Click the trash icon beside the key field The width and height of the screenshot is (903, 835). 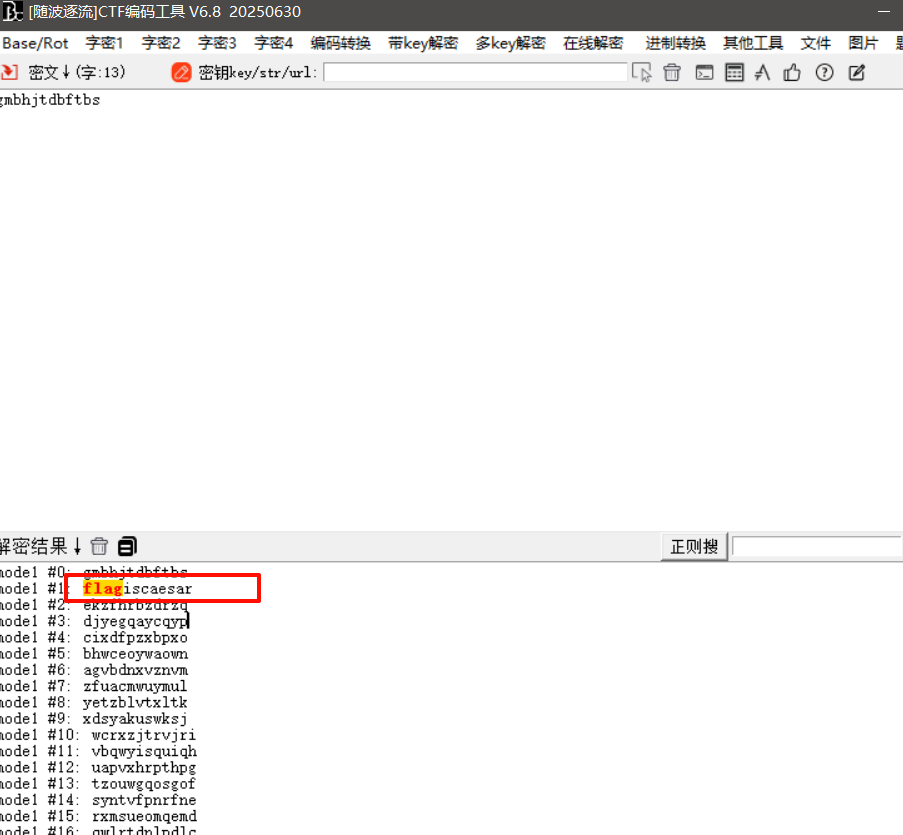[x=672, y=72]
